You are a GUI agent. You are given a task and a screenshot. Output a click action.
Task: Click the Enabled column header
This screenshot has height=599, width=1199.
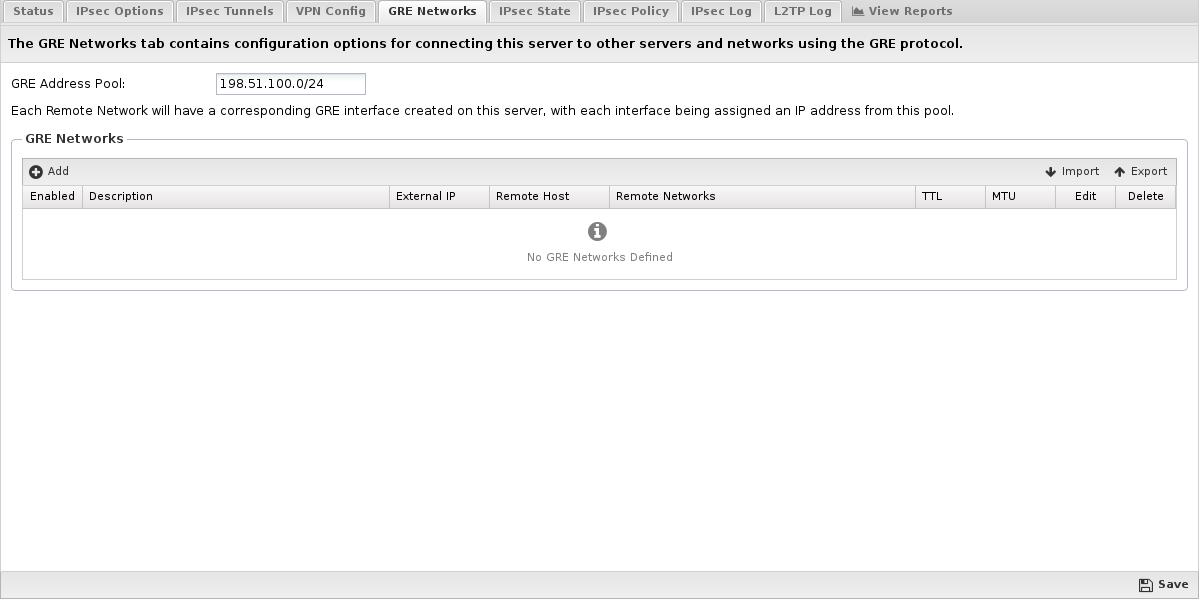[52, 197]
